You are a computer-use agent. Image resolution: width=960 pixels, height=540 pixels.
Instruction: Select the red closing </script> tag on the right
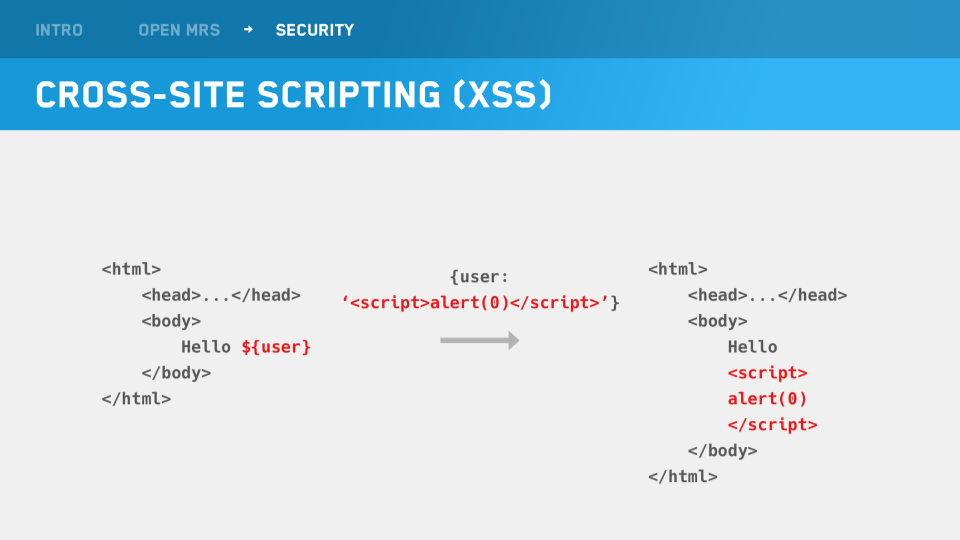point(772,425)
